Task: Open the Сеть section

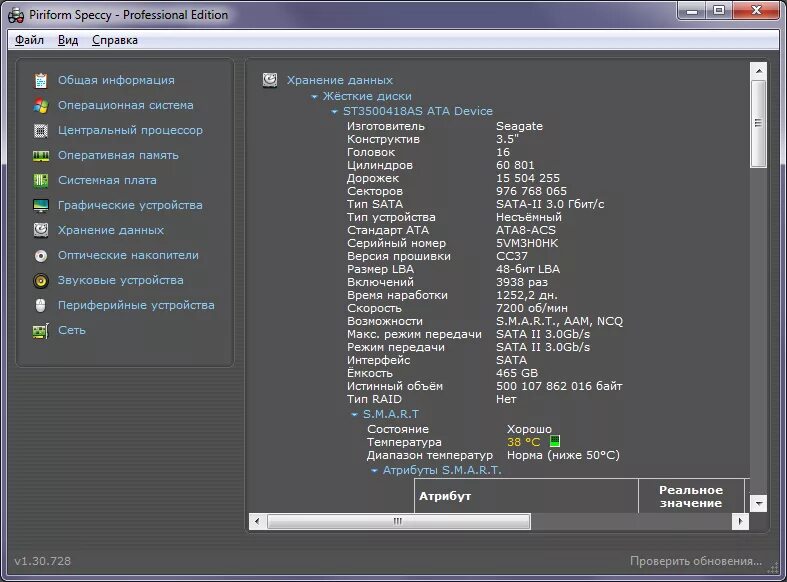Action: (72, 330)
